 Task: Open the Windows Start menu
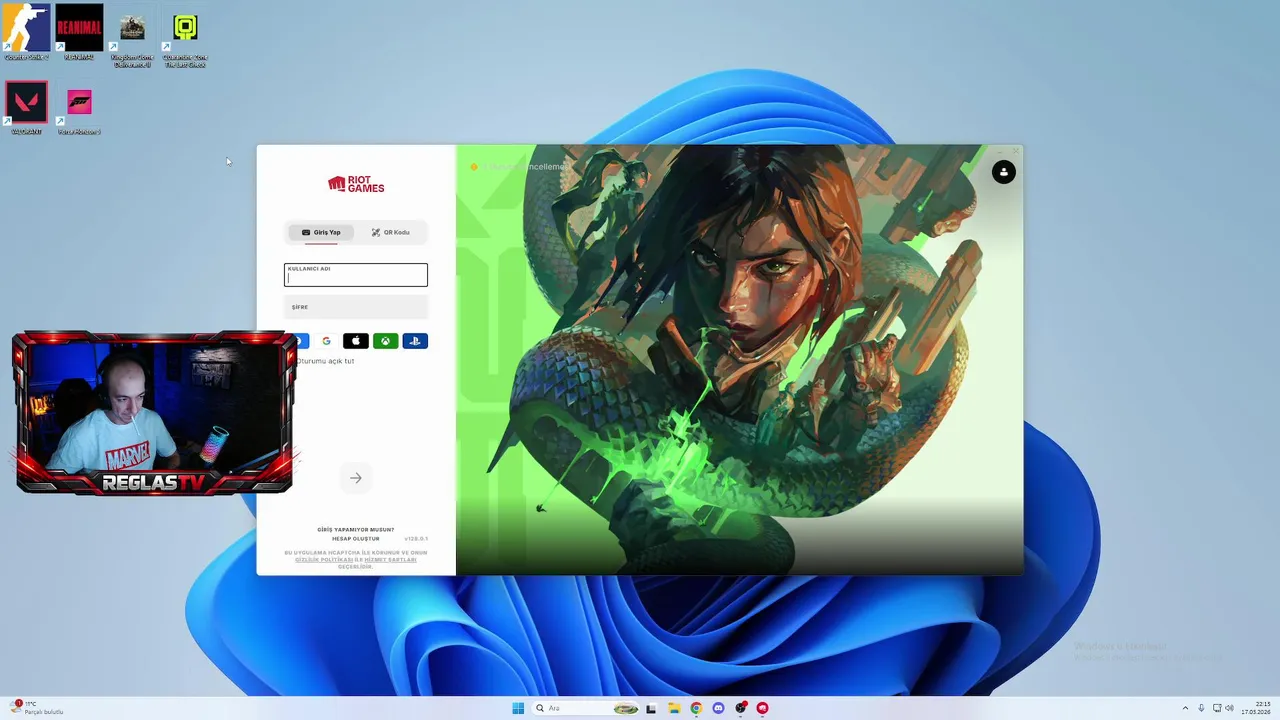pyautogui.click(x=518, y=708)
